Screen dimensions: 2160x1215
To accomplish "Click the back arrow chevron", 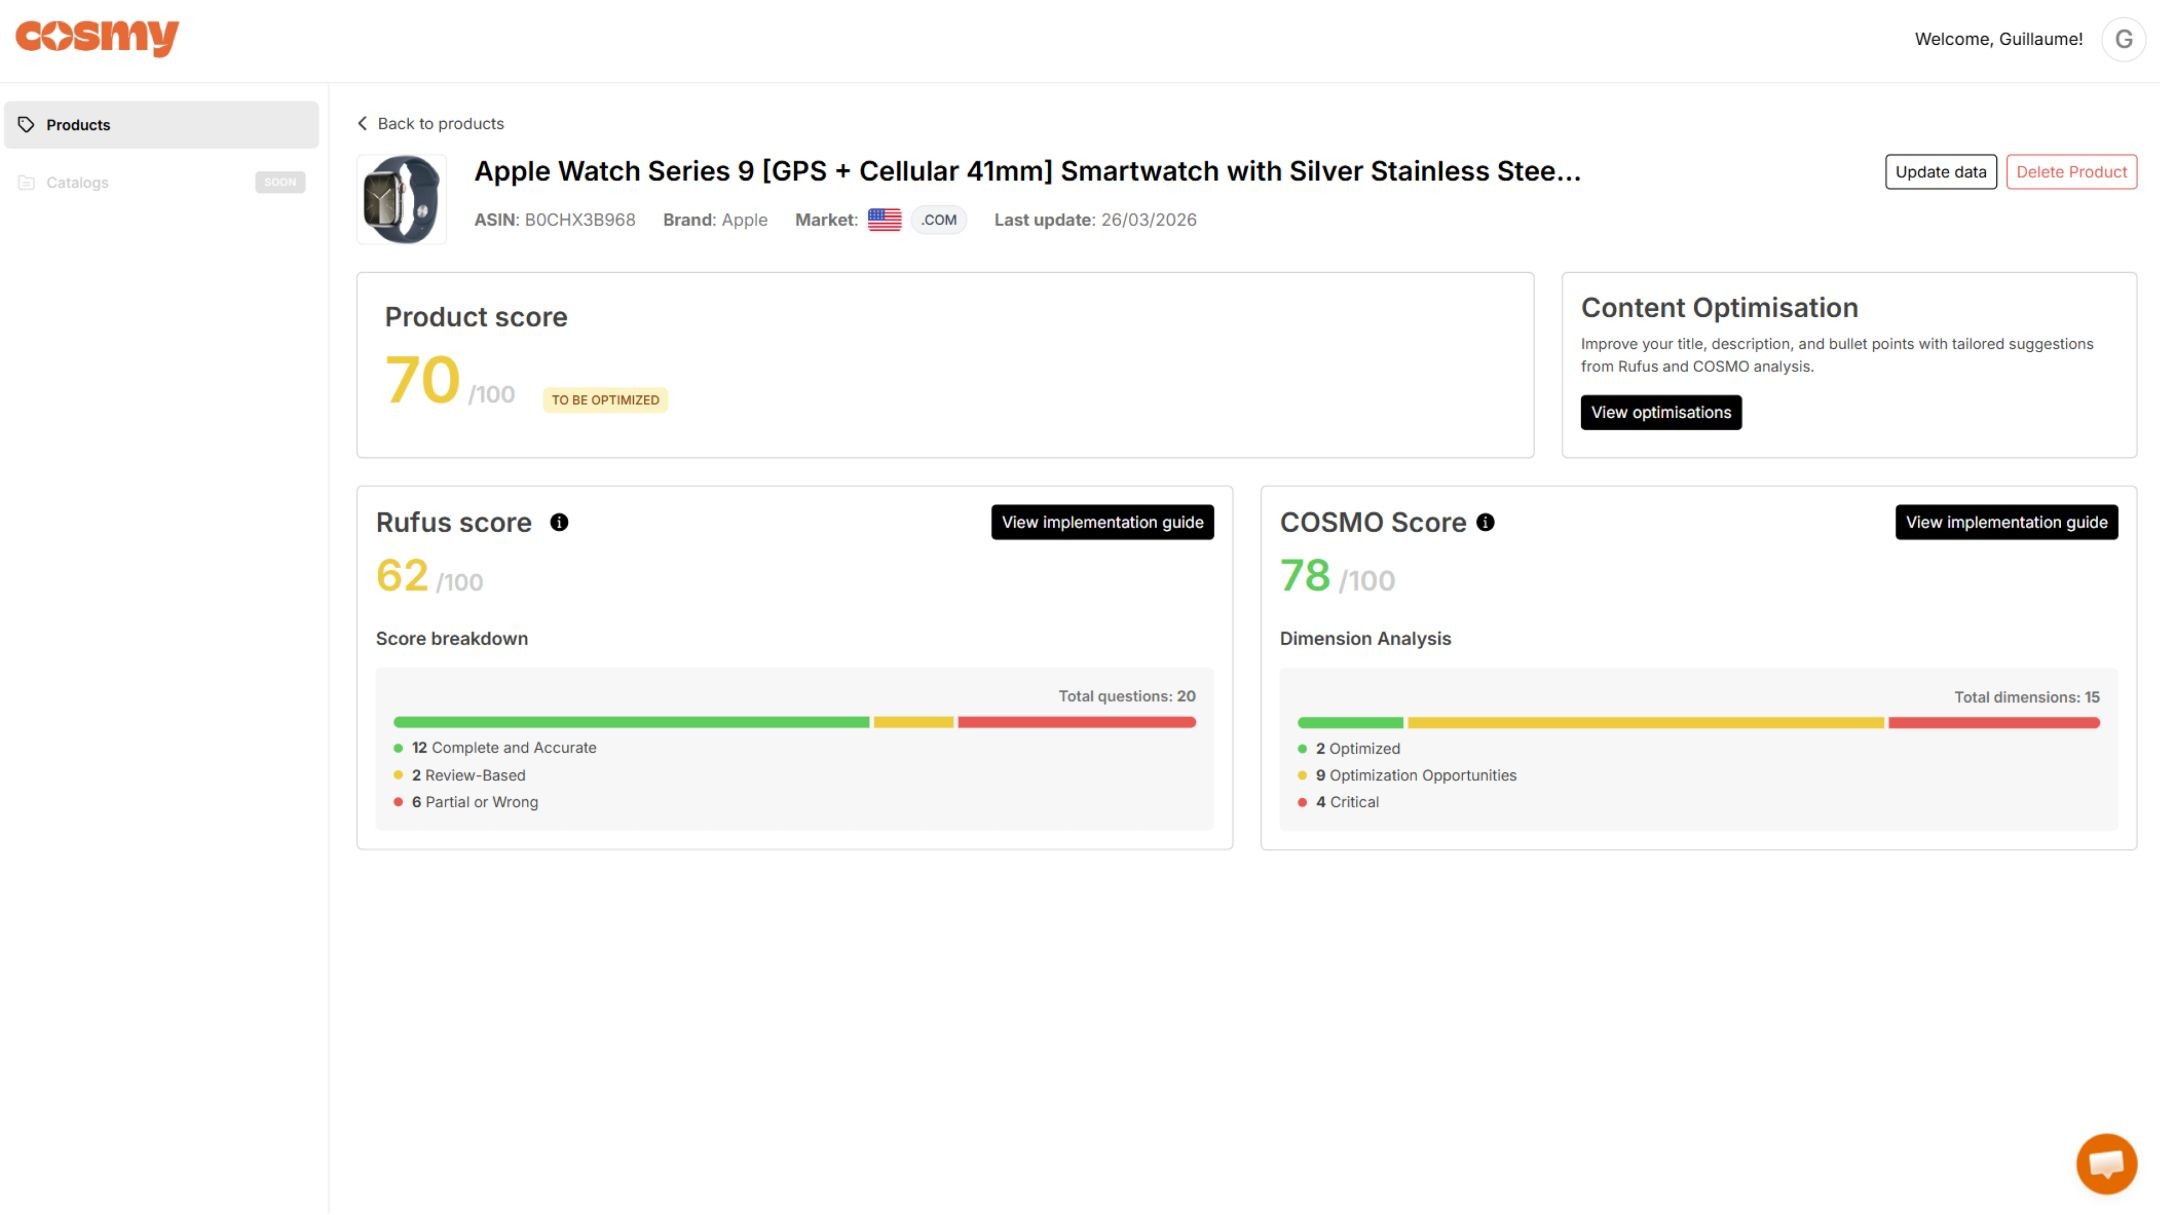I will 362,124.
